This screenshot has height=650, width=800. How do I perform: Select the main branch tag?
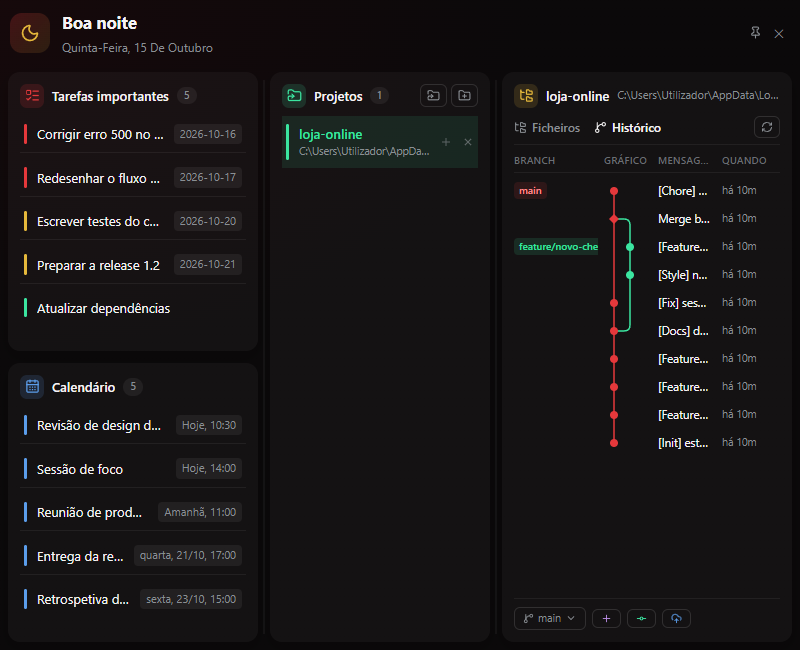[x=530, y=191]
